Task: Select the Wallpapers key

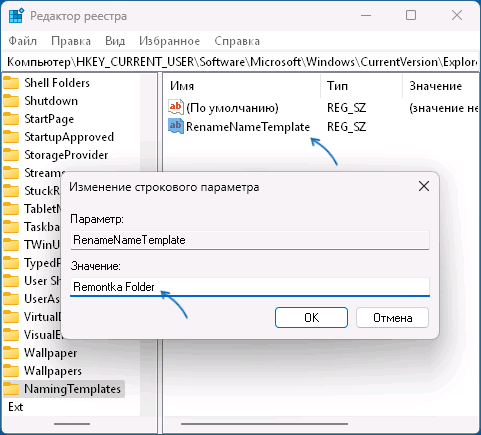Action: pyautogui.click(x=53, y=371)
